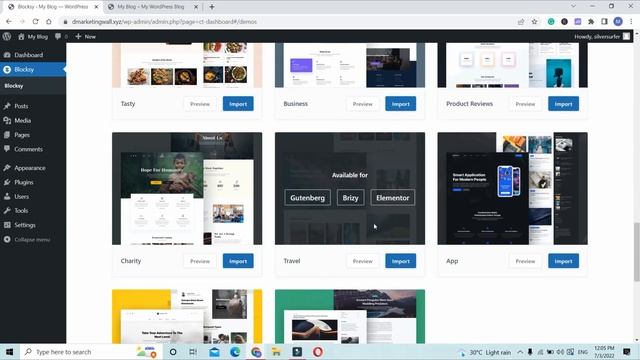This screenshot has height=360, width=640.
Task: Open a new browser tab
Action: pyautogui.click(x=211, y=7)
